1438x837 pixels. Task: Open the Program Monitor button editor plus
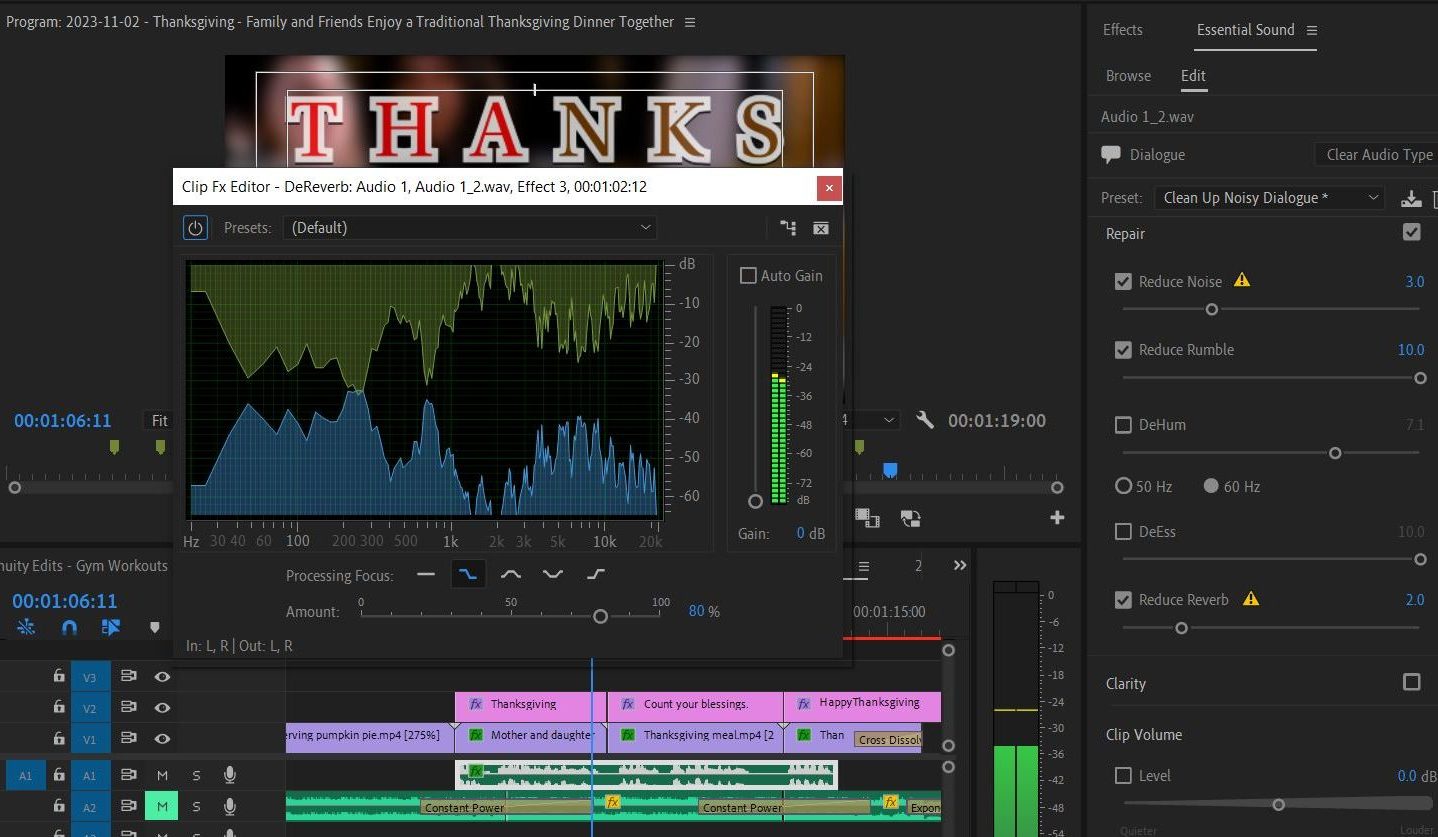pyautogui.click(x=1057, y=518)
